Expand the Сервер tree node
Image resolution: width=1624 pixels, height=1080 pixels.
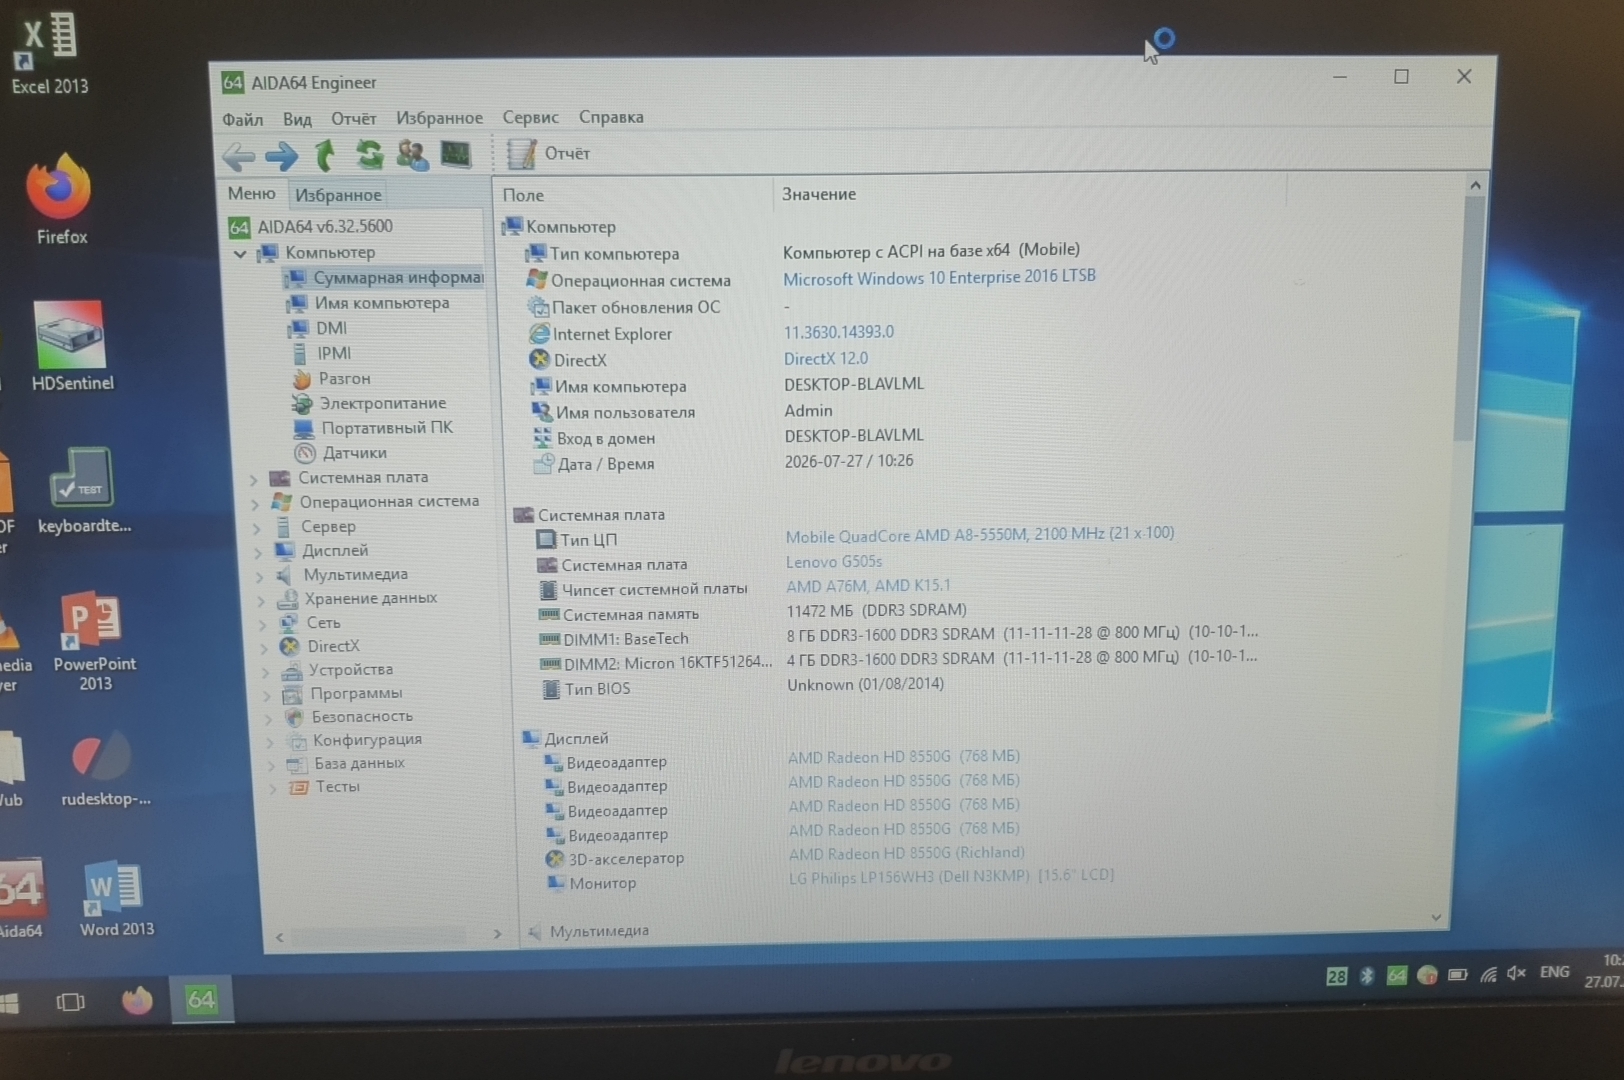[x=257, y=528]
